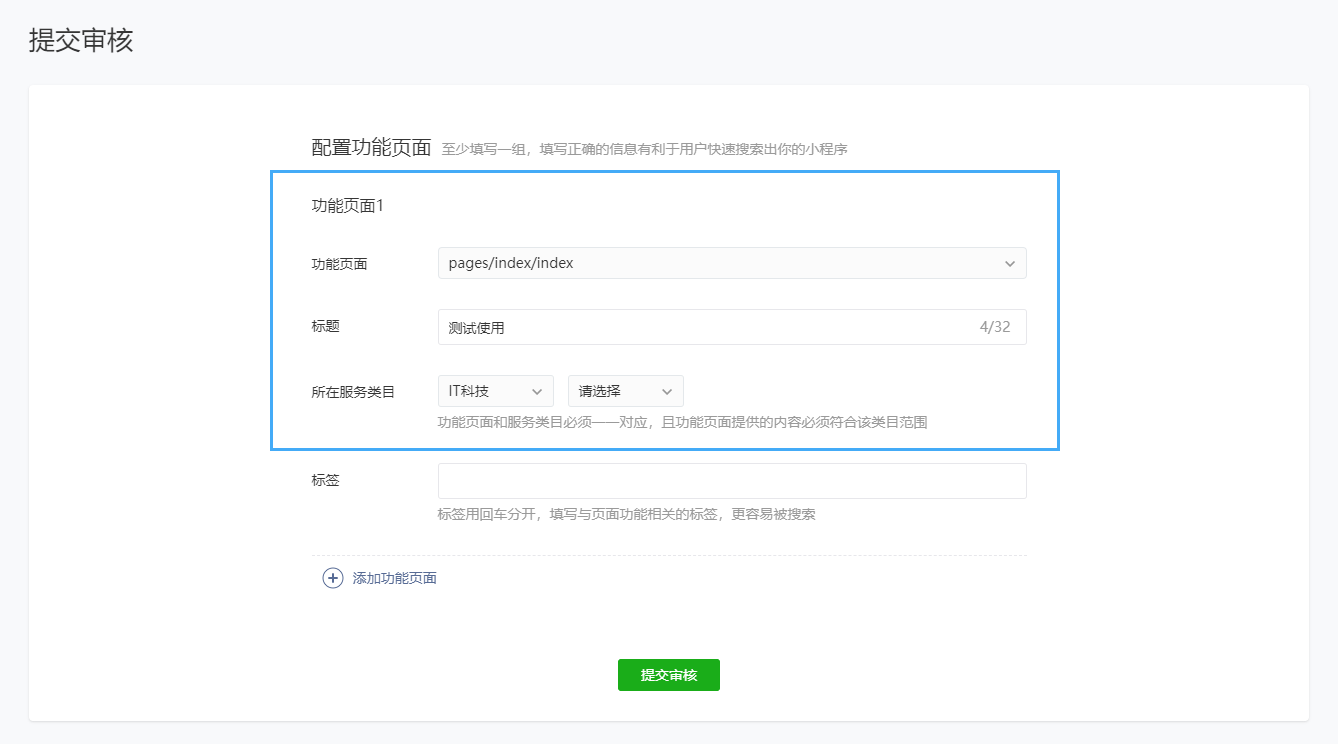Click the hint text starting with 标签用回车分开
This screenshot has height=744, width=1338.
pyautogui.click(x=626, y=515)
